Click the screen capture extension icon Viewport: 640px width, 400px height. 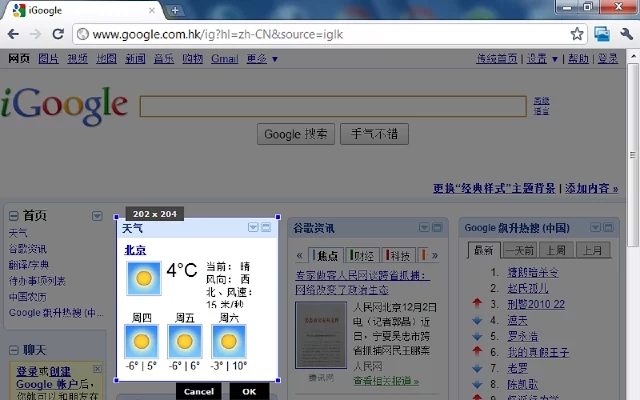pos(601,34)
